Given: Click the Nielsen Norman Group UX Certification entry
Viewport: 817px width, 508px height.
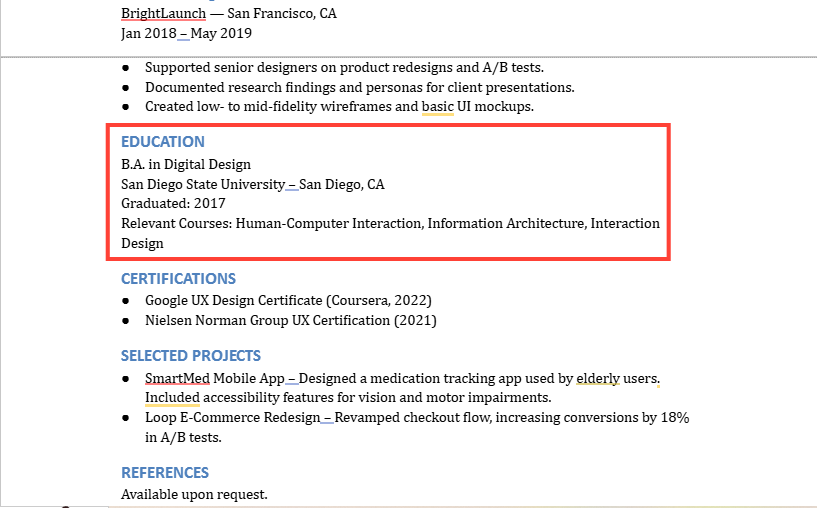Looking at the screenshot, I should 291,320.
